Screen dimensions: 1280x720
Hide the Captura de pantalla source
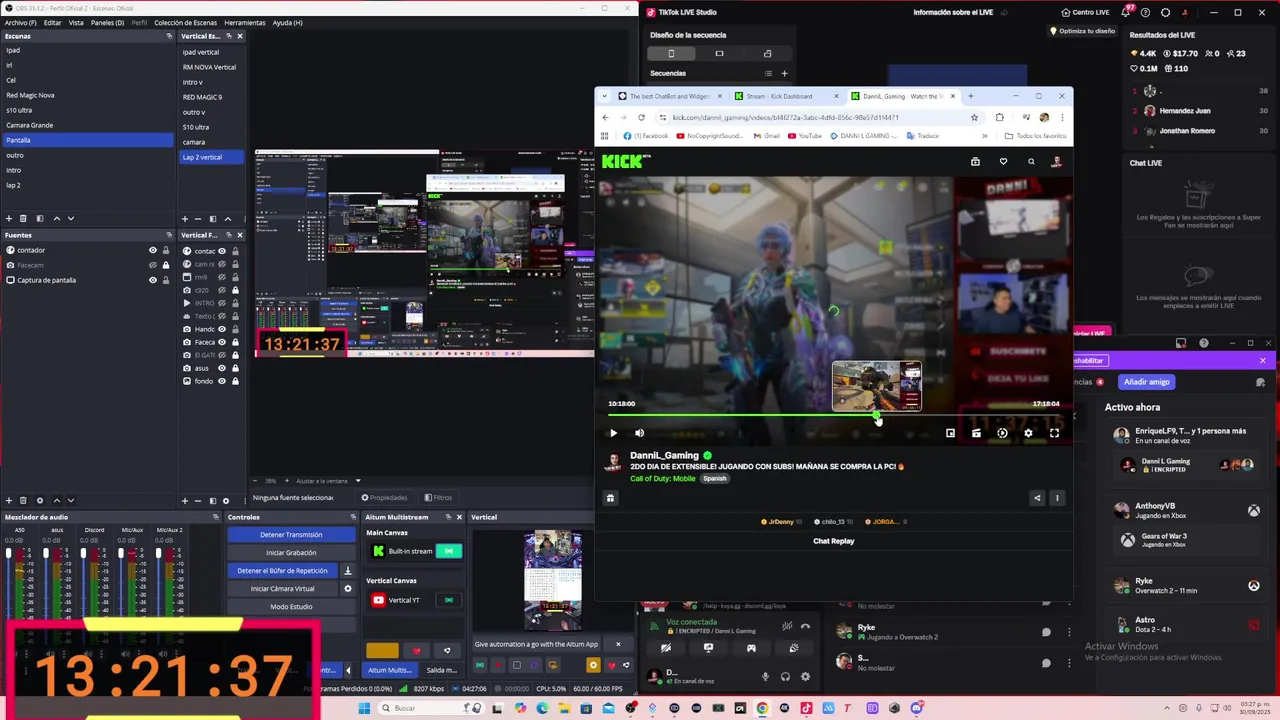tap(153, 280)
